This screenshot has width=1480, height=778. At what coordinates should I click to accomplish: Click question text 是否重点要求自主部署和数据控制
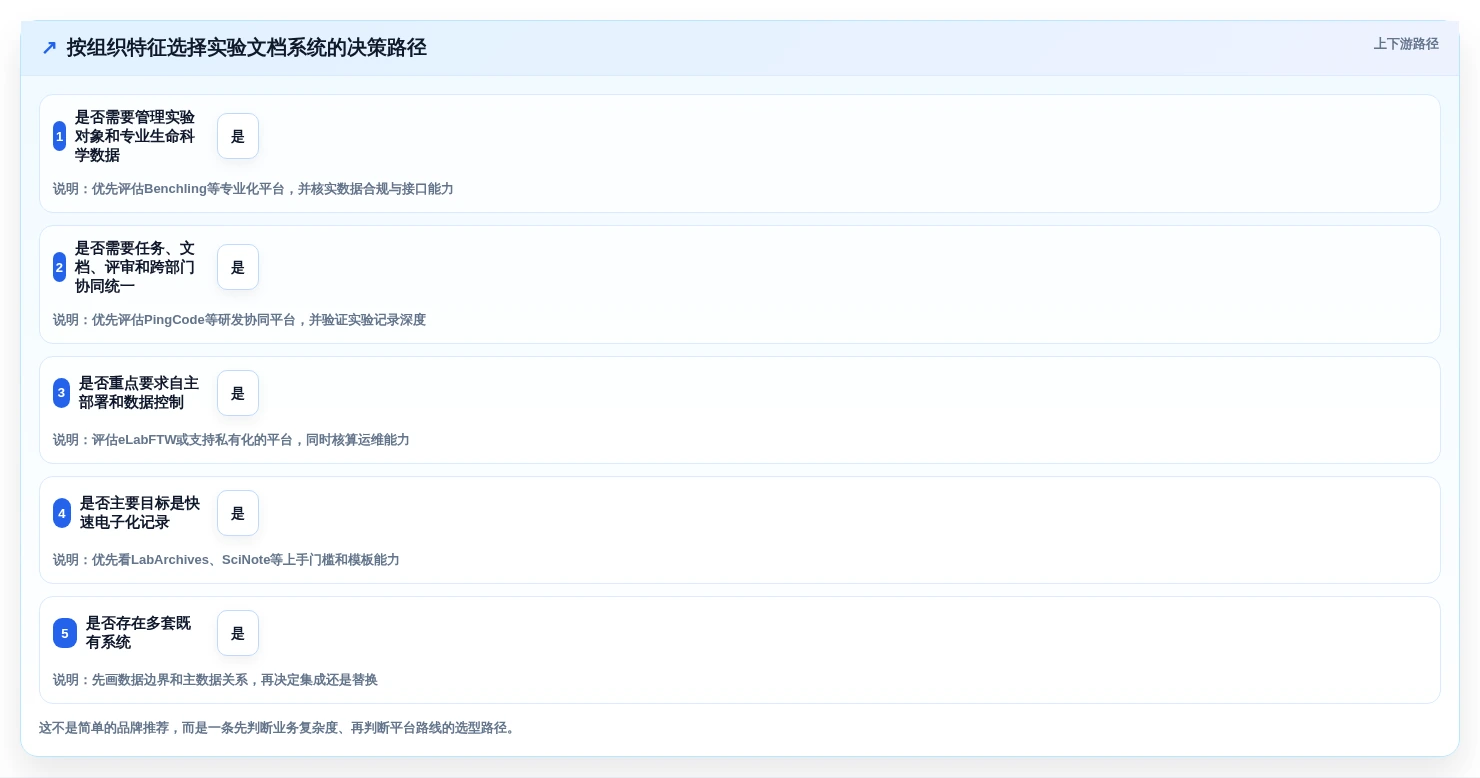click(139, 393)
